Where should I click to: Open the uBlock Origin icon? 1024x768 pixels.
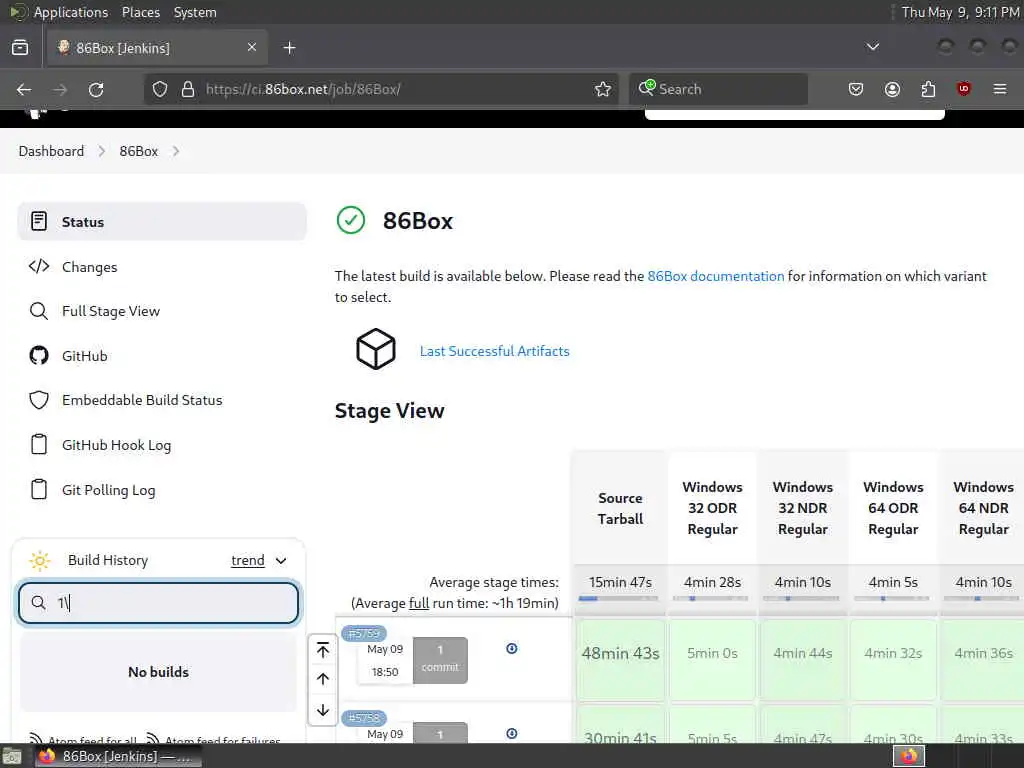964,89
